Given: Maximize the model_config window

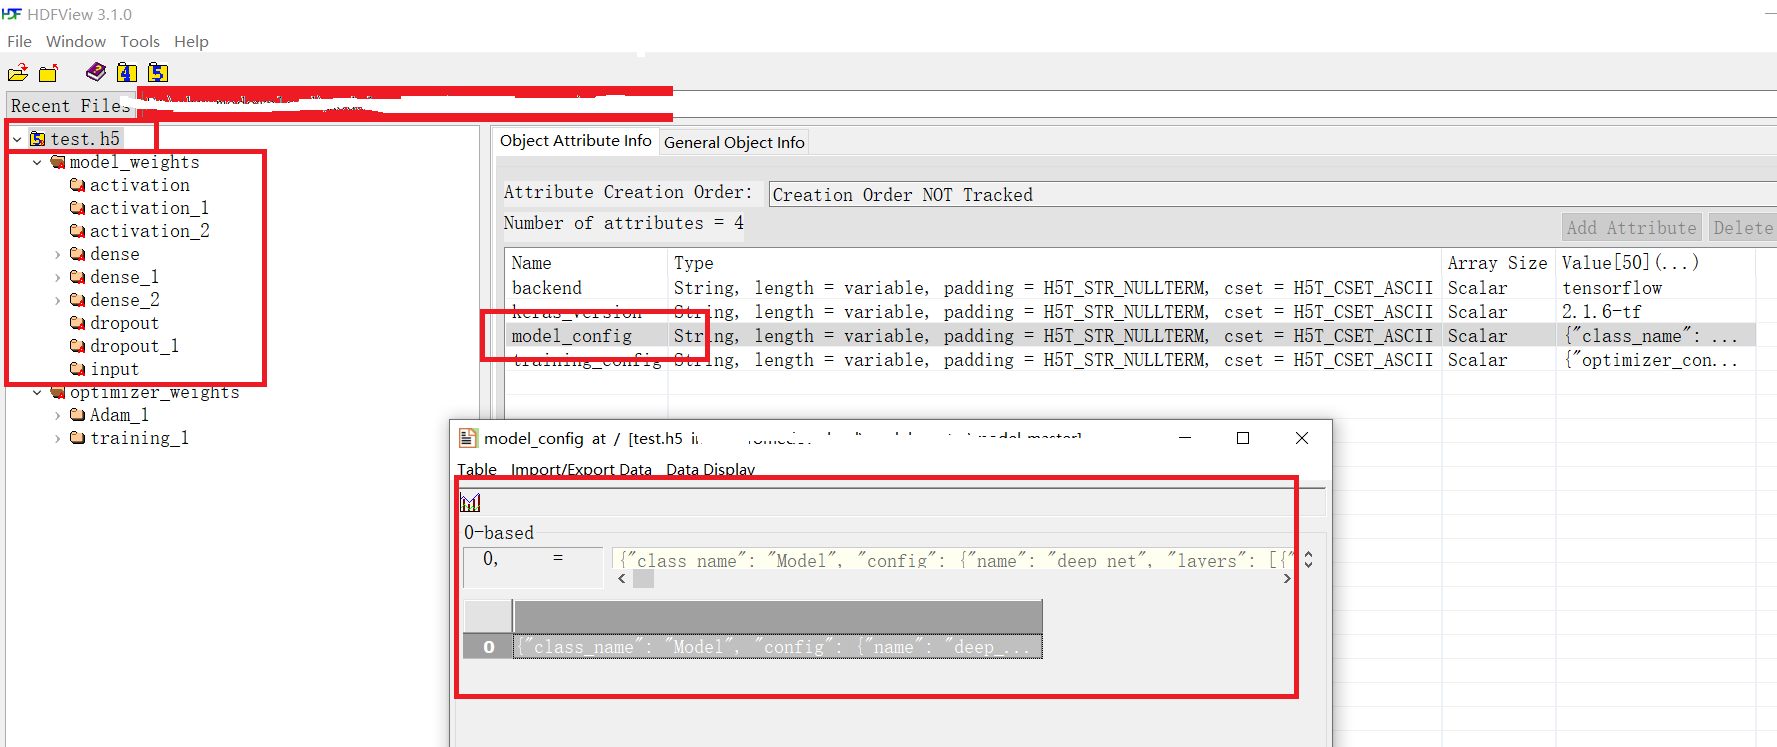Looking at the screenshot, I should point(1243,438).
